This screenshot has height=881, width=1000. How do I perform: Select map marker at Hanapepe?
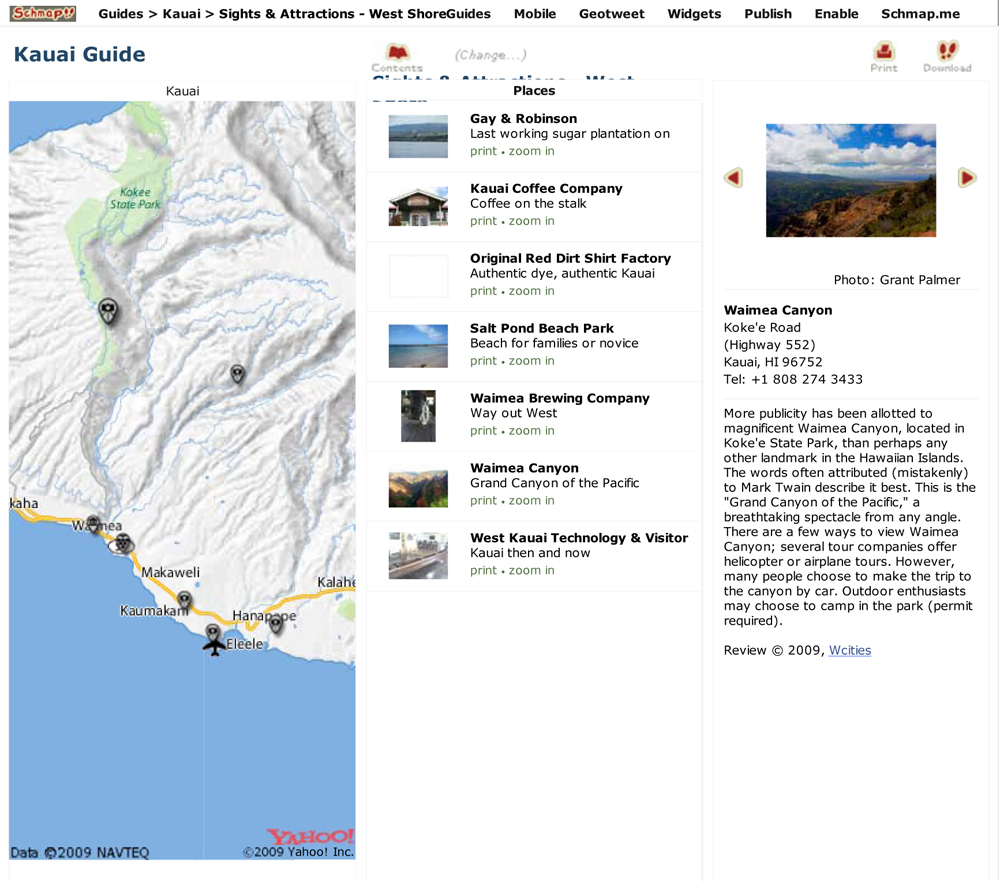[276, 624]
